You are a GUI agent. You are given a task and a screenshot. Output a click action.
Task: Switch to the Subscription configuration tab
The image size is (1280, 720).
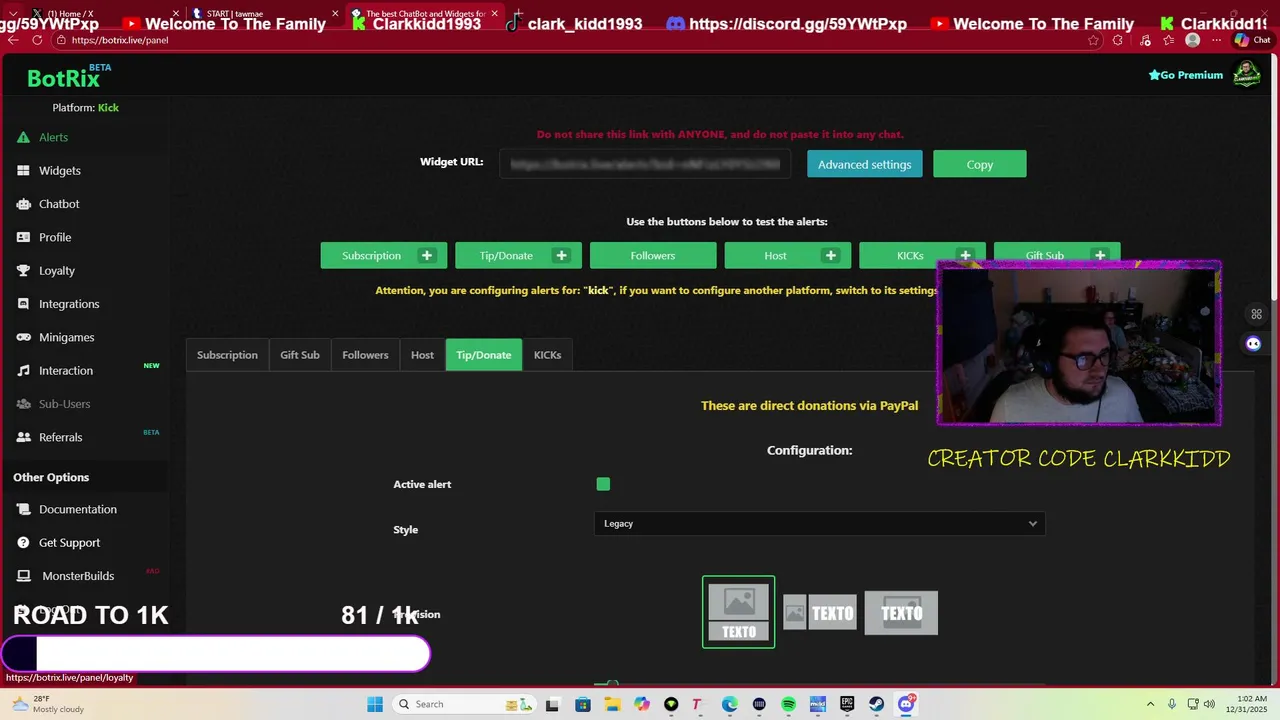tap(227, 355)
